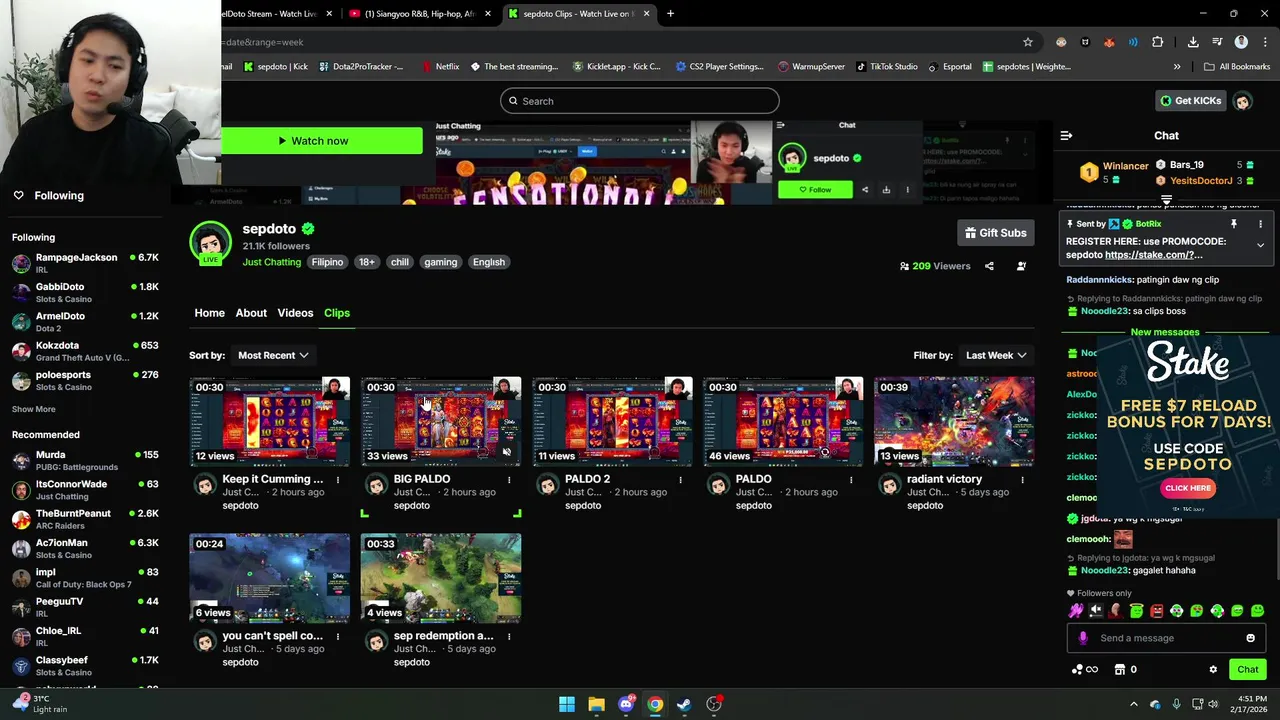Open the Most Recent sort dropdown
This screenshot has height=720, width=1280.
click(x=273, y=355)
